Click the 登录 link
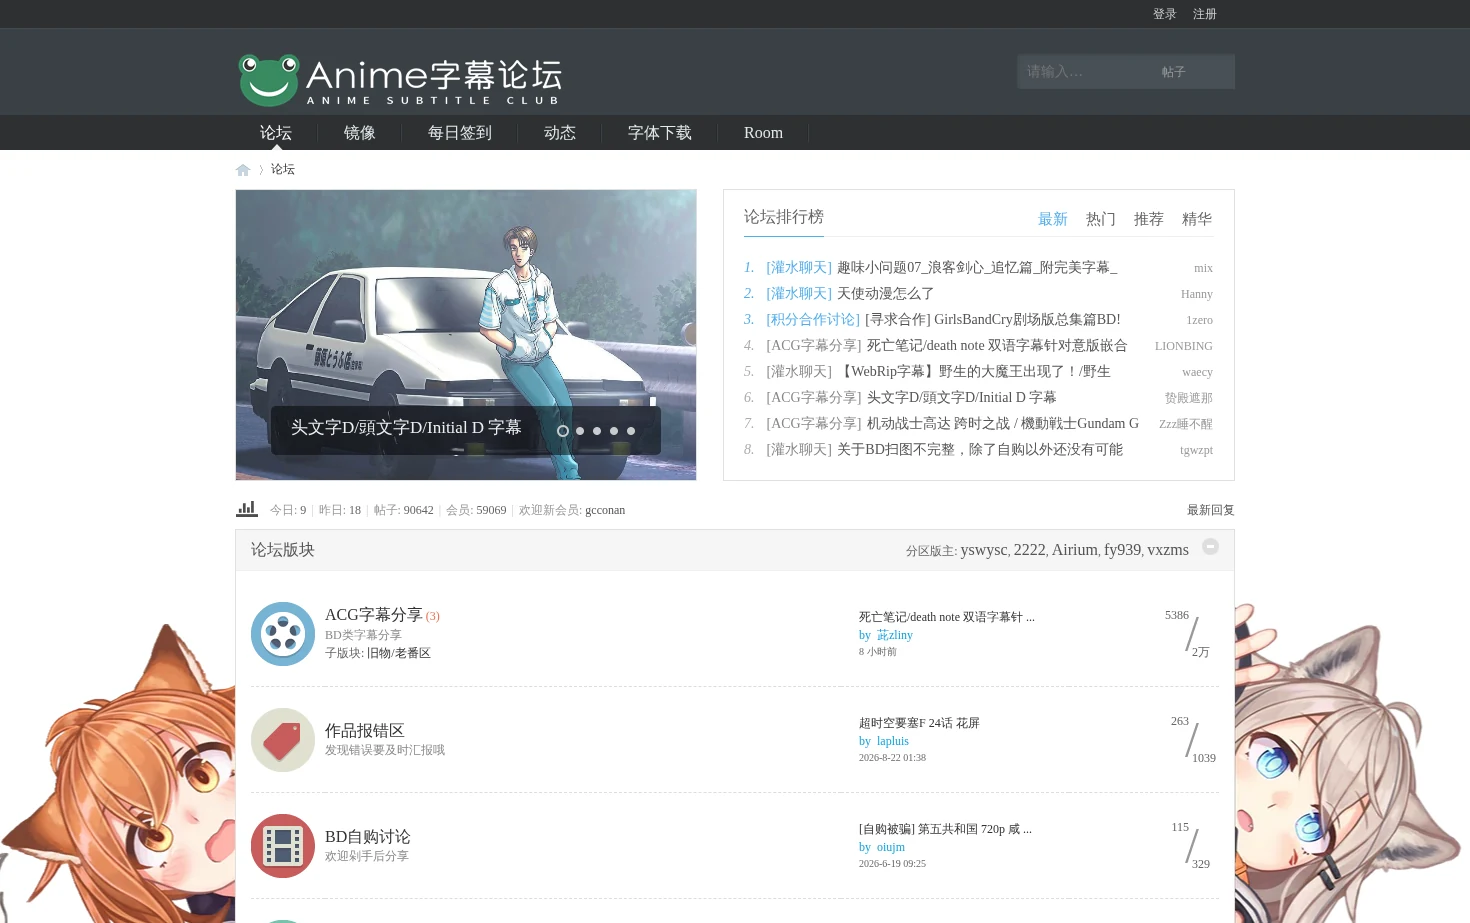 1165,14
